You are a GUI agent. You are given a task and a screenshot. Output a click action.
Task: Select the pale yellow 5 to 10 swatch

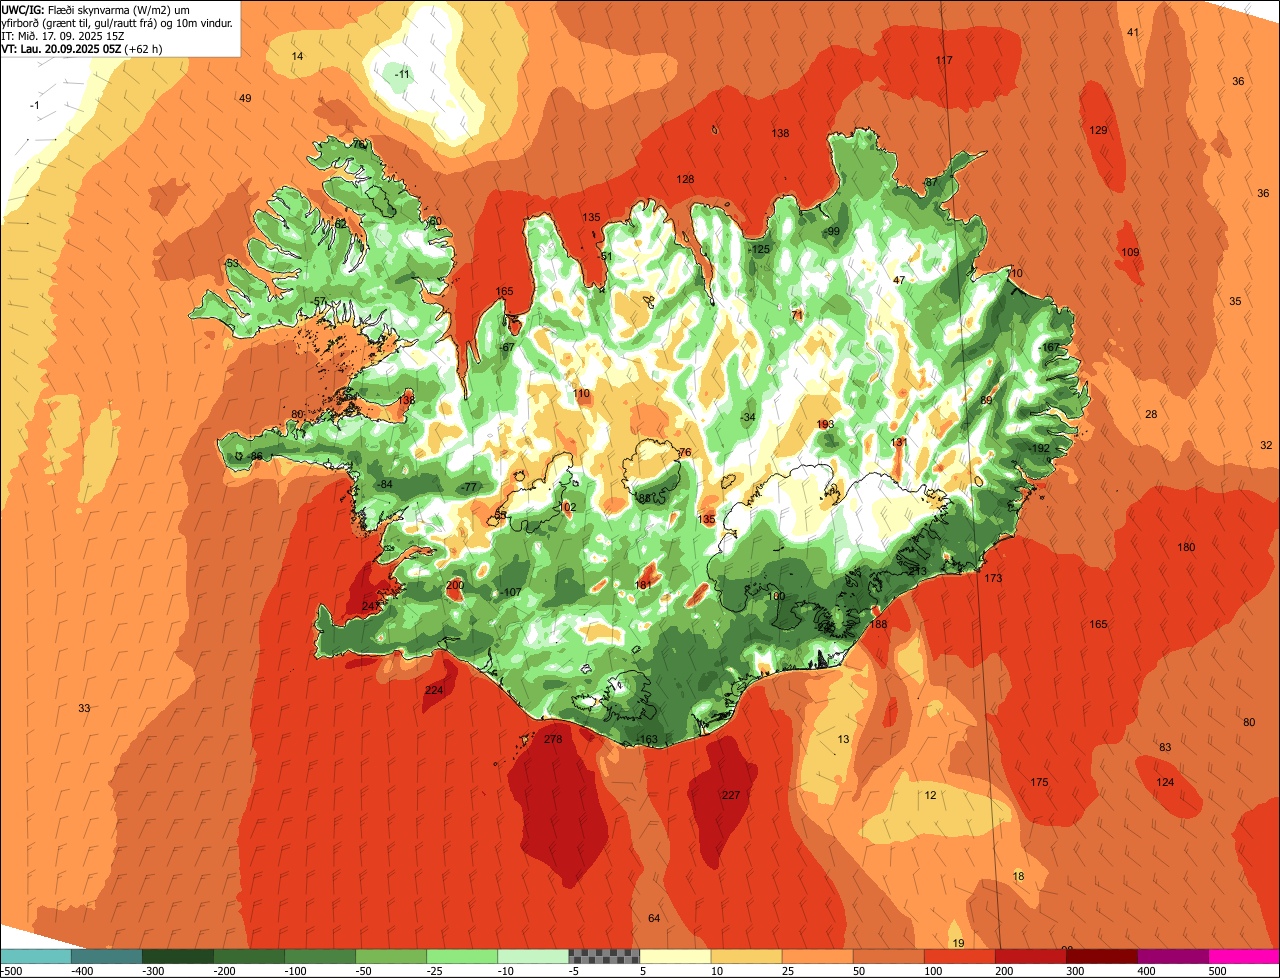[x=675, y=956]
